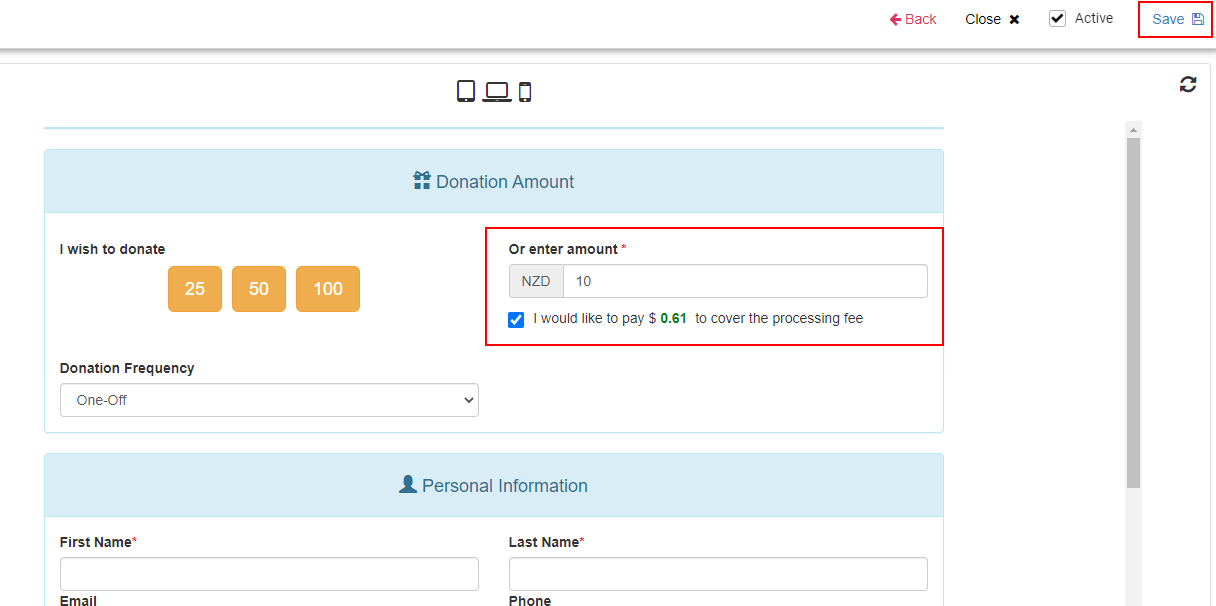Click the vertical scrollbar thumb
Image resolution: width=1216 pixels, height=606 pixels.
[x=1133, y=313]
